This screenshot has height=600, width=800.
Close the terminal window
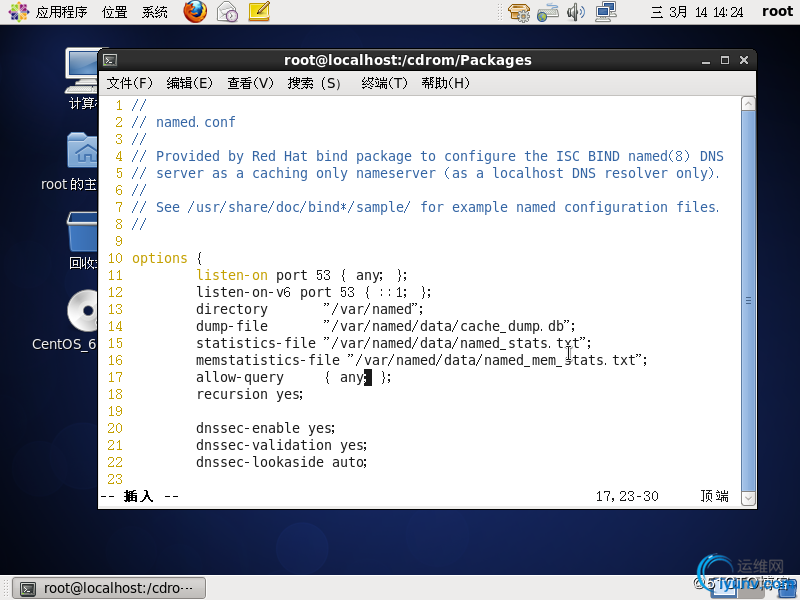coord(744,60)
